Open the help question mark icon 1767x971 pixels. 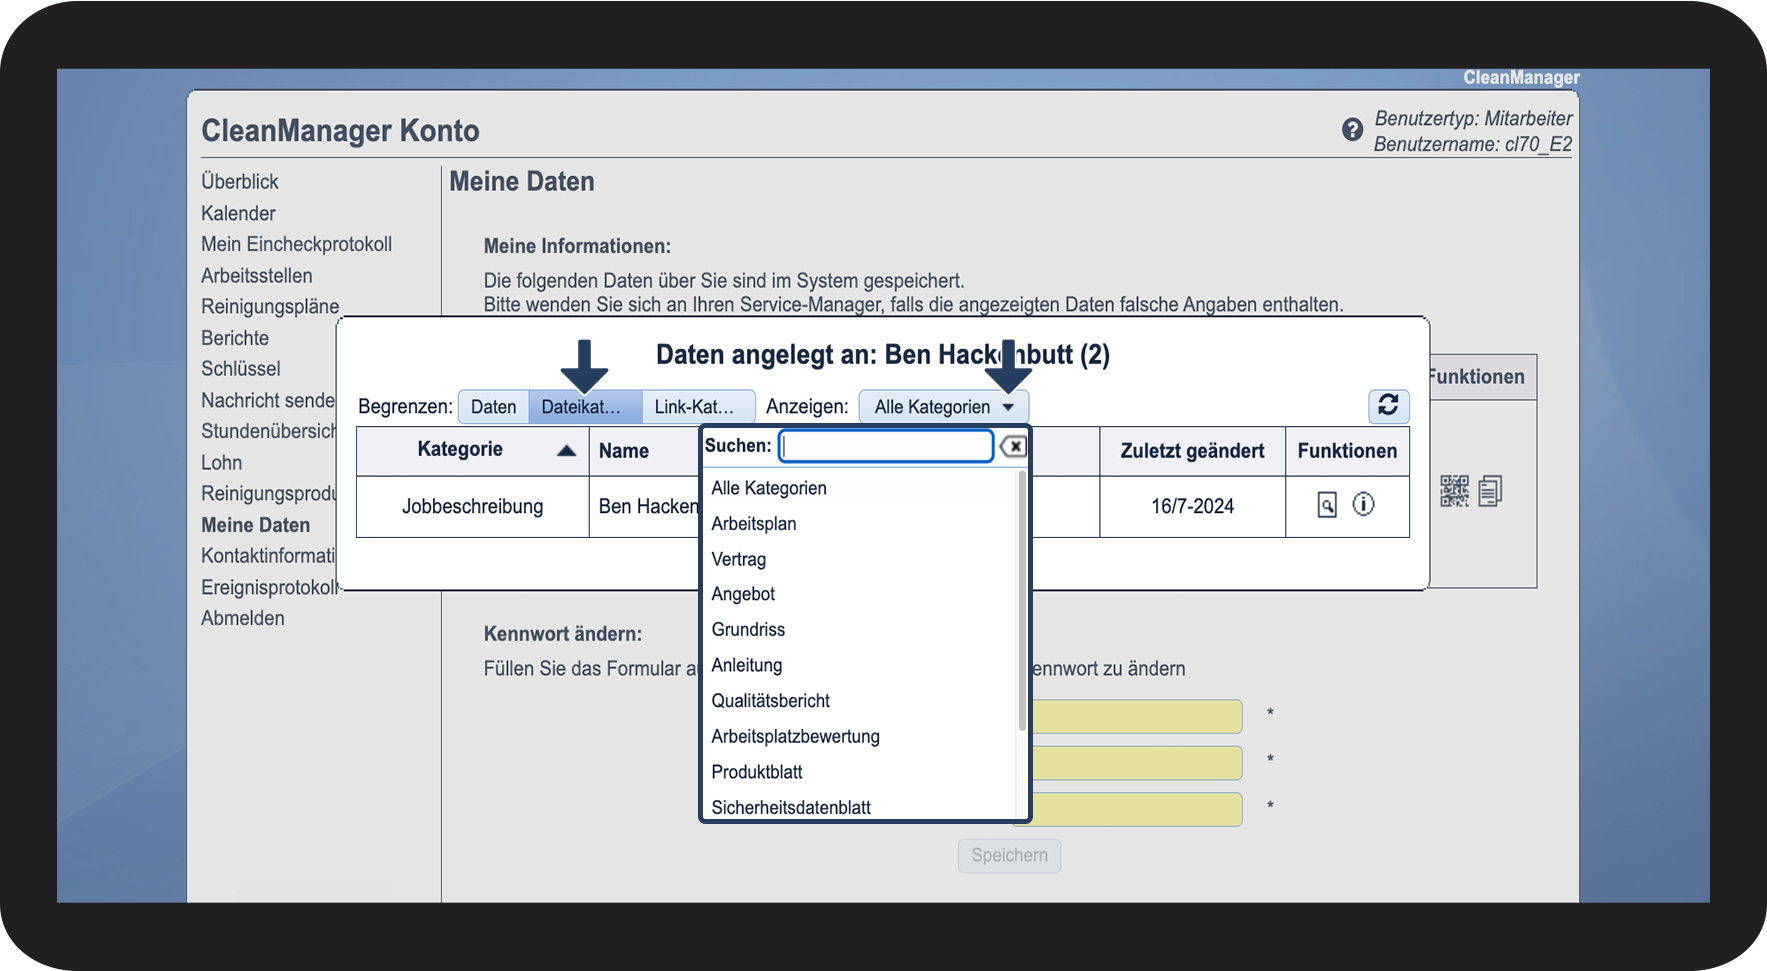tap(1352, 130)
